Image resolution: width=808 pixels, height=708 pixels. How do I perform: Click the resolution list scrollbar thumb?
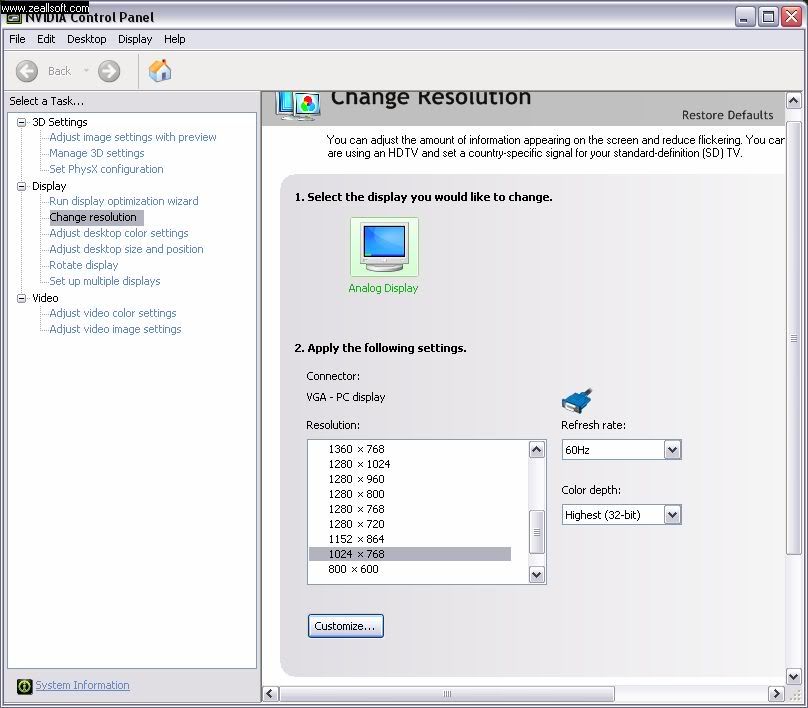tap(536, 532)
